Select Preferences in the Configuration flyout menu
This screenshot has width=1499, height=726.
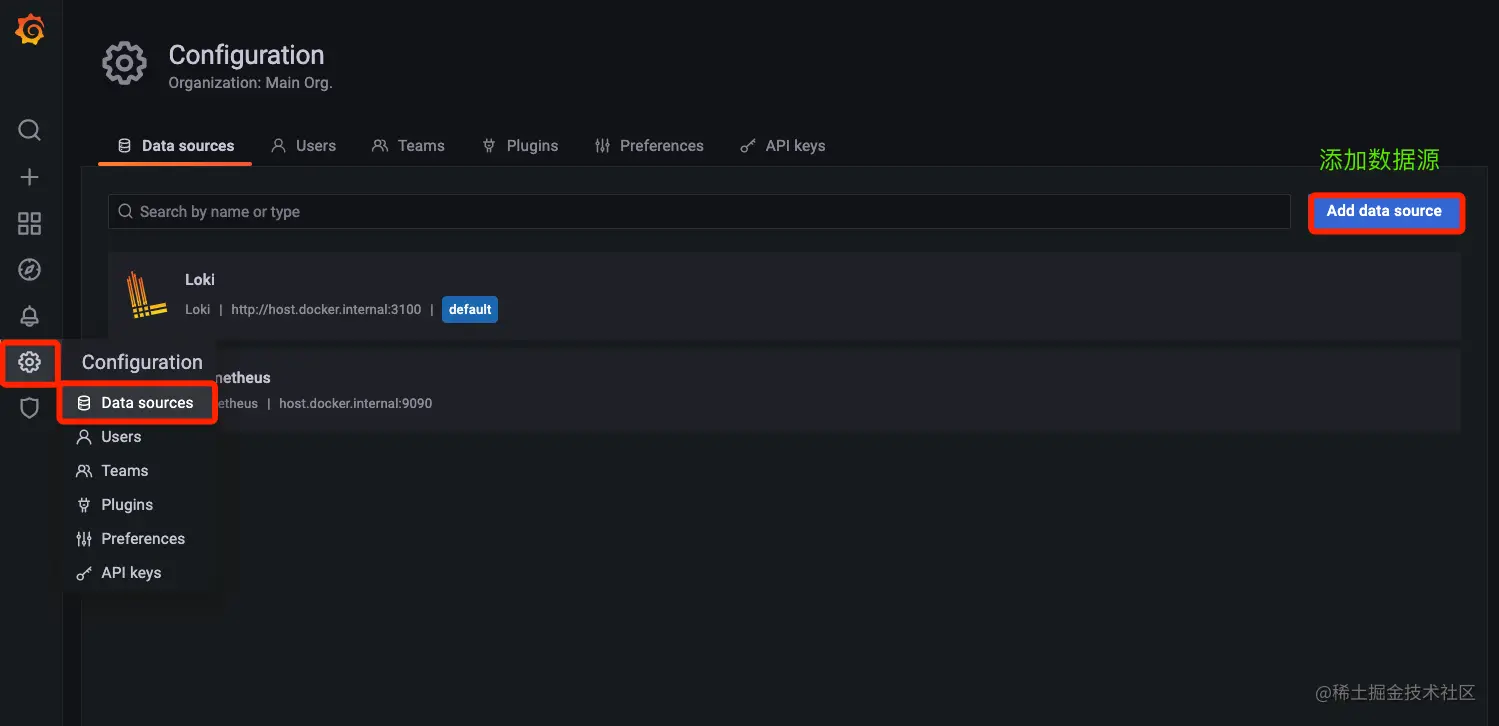(143, 539)
